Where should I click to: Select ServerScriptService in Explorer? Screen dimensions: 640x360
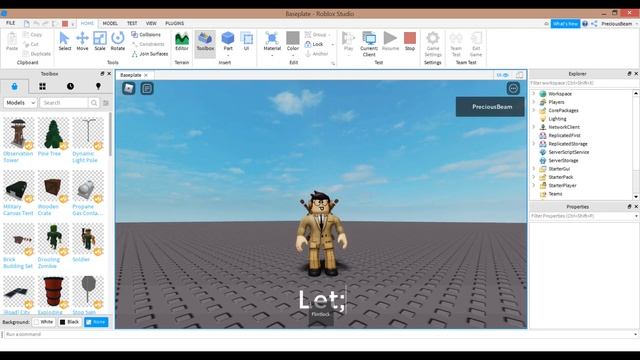pos(568,152)
